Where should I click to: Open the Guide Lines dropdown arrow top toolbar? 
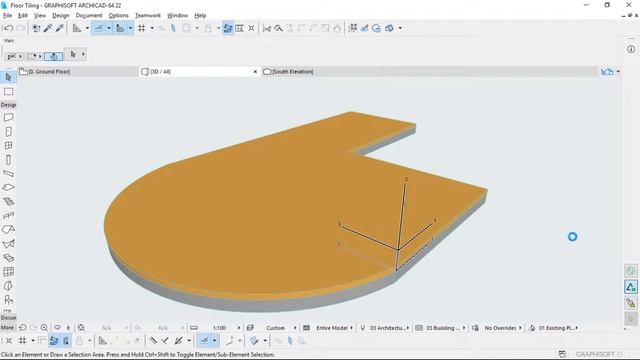(109, 28)
